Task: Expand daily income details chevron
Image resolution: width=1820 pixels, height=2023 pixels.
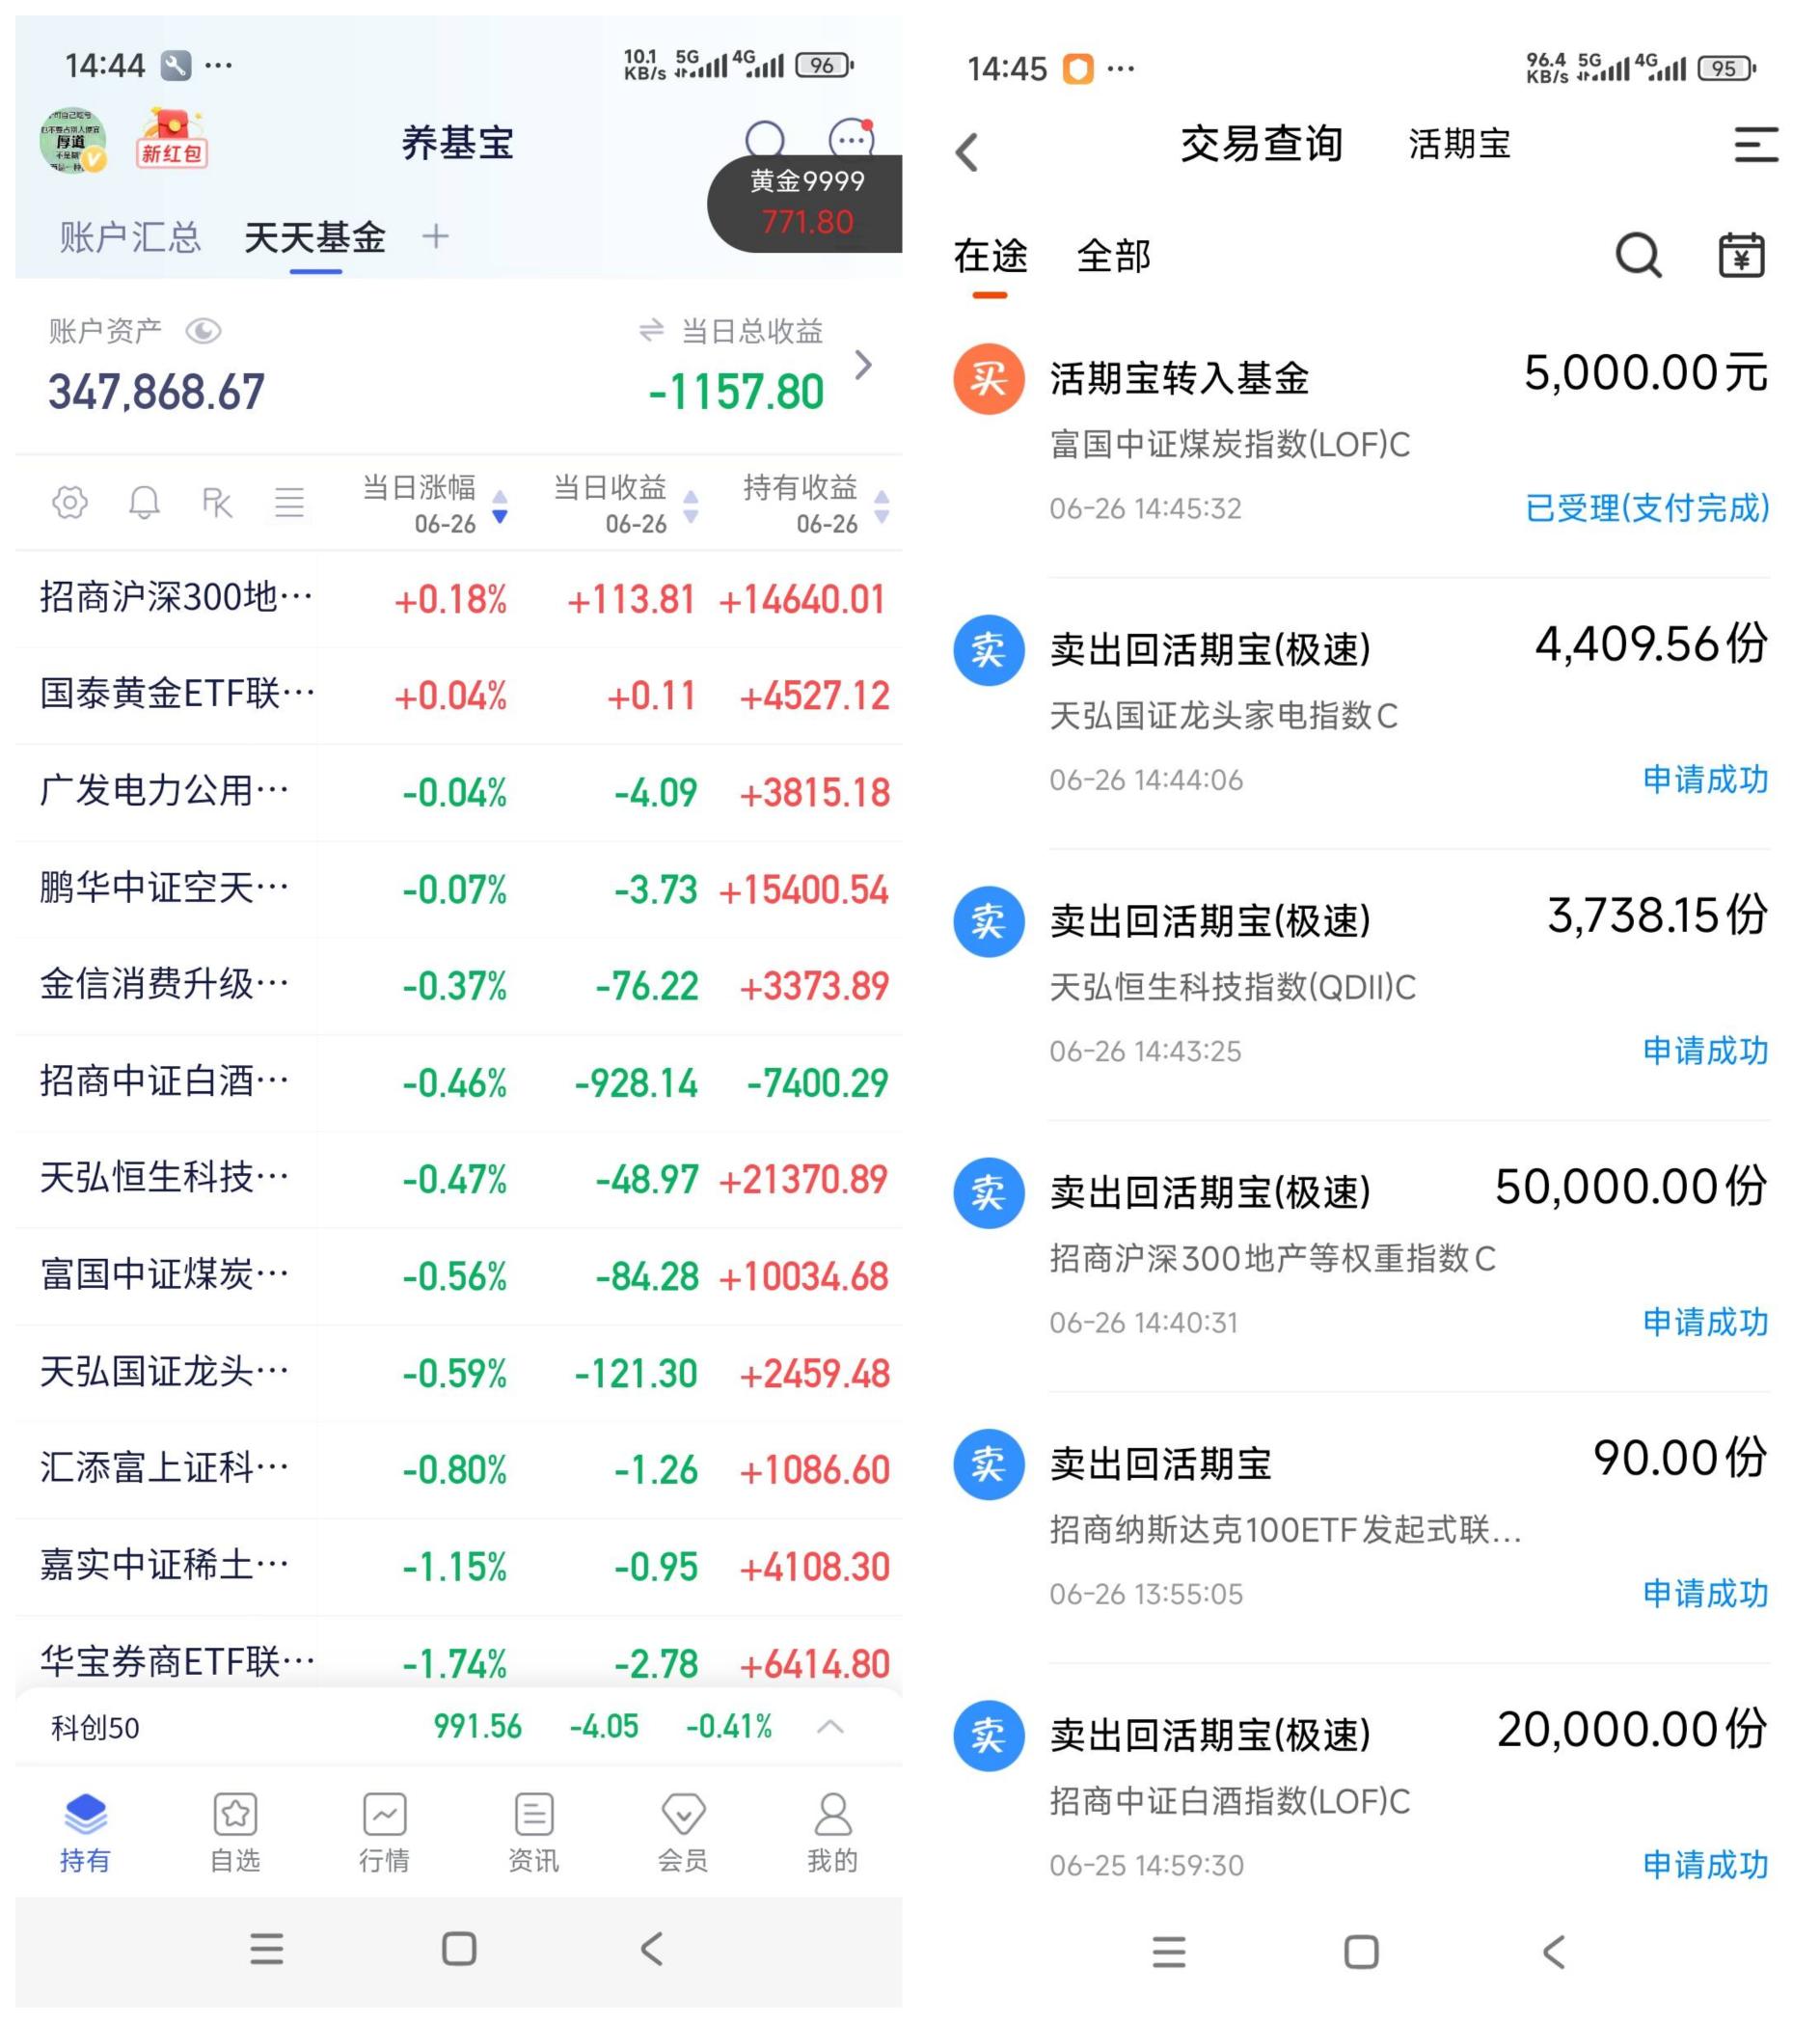Action: 864,365
